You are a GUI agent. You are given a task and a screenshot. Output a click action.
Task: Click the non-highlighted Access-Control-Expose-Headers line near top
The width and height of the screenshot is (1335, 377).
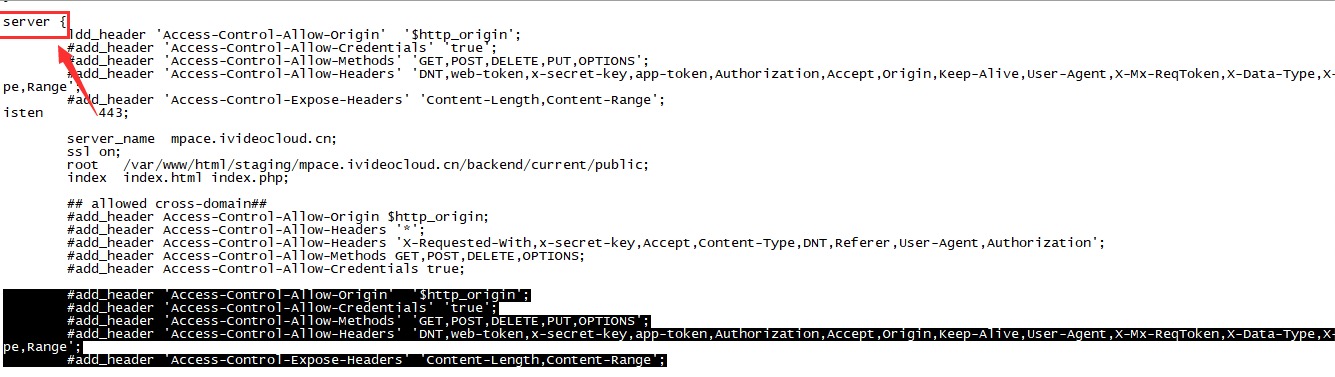tap(366, 99)
